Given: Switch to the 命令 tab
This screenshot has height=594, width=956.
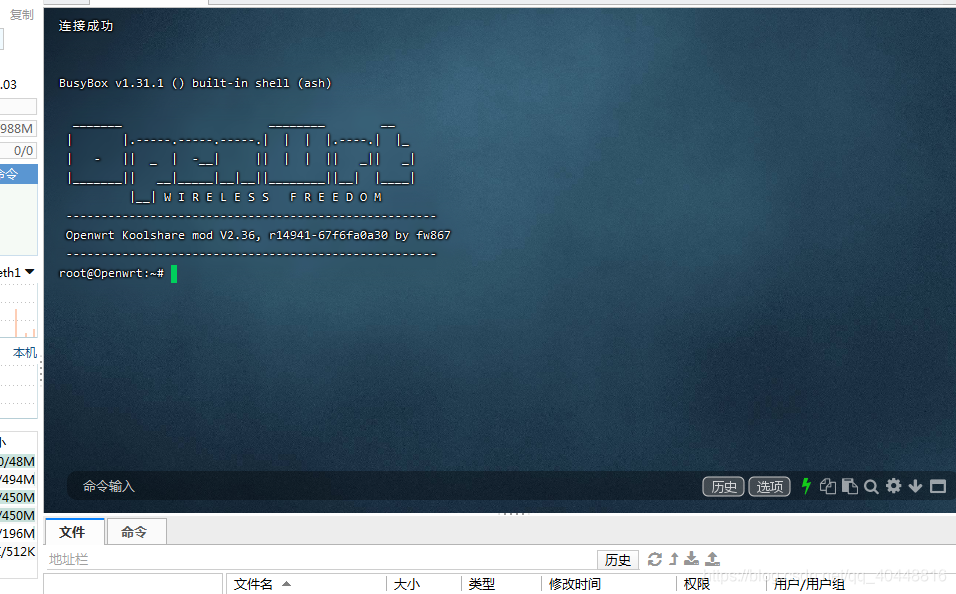Looking at the screenshot, I should click(136, 532).
